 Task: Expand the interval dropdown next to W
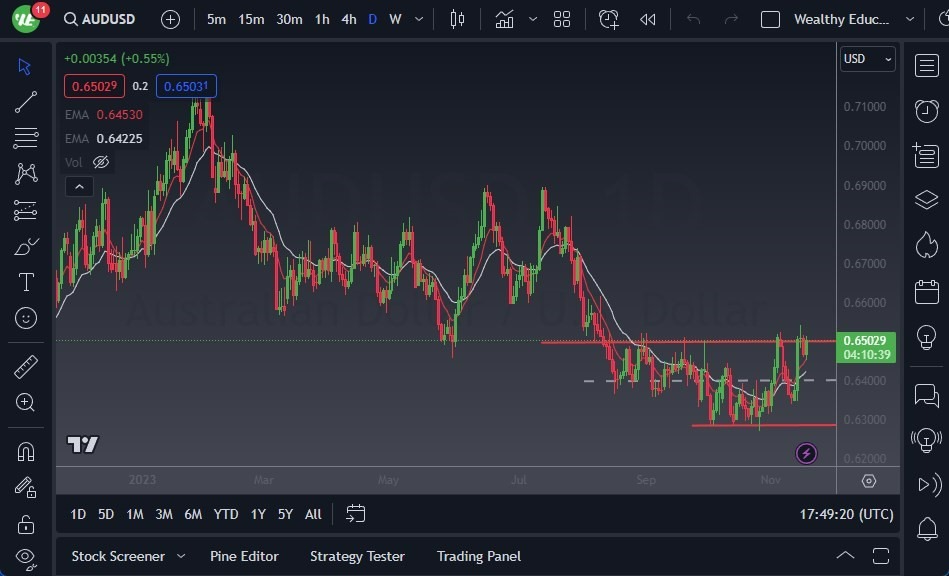417,18
